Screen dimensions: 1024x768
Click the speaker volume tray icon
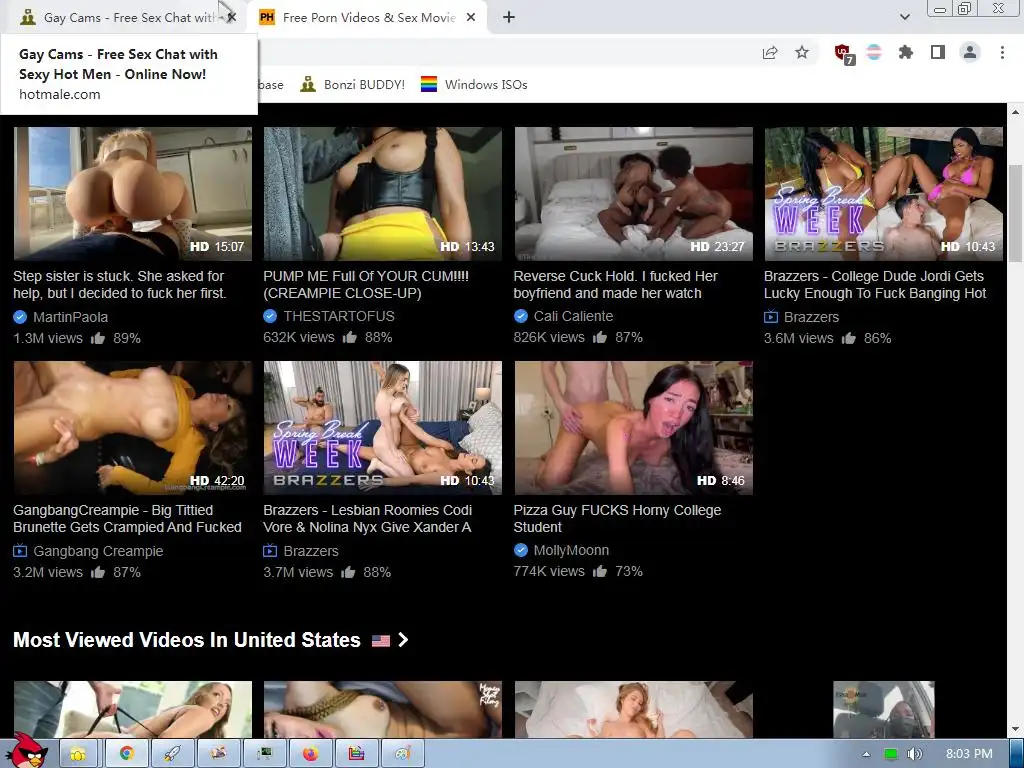pos(914,754)
